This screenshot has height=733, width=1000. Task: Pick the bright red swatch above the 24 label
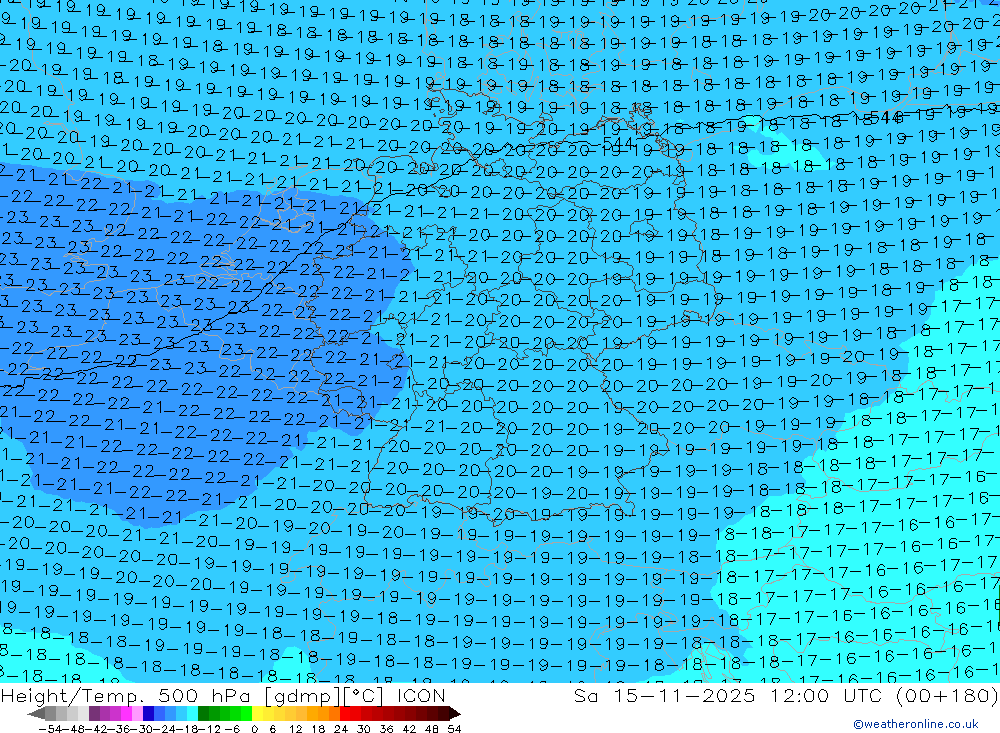pos(345,713)
